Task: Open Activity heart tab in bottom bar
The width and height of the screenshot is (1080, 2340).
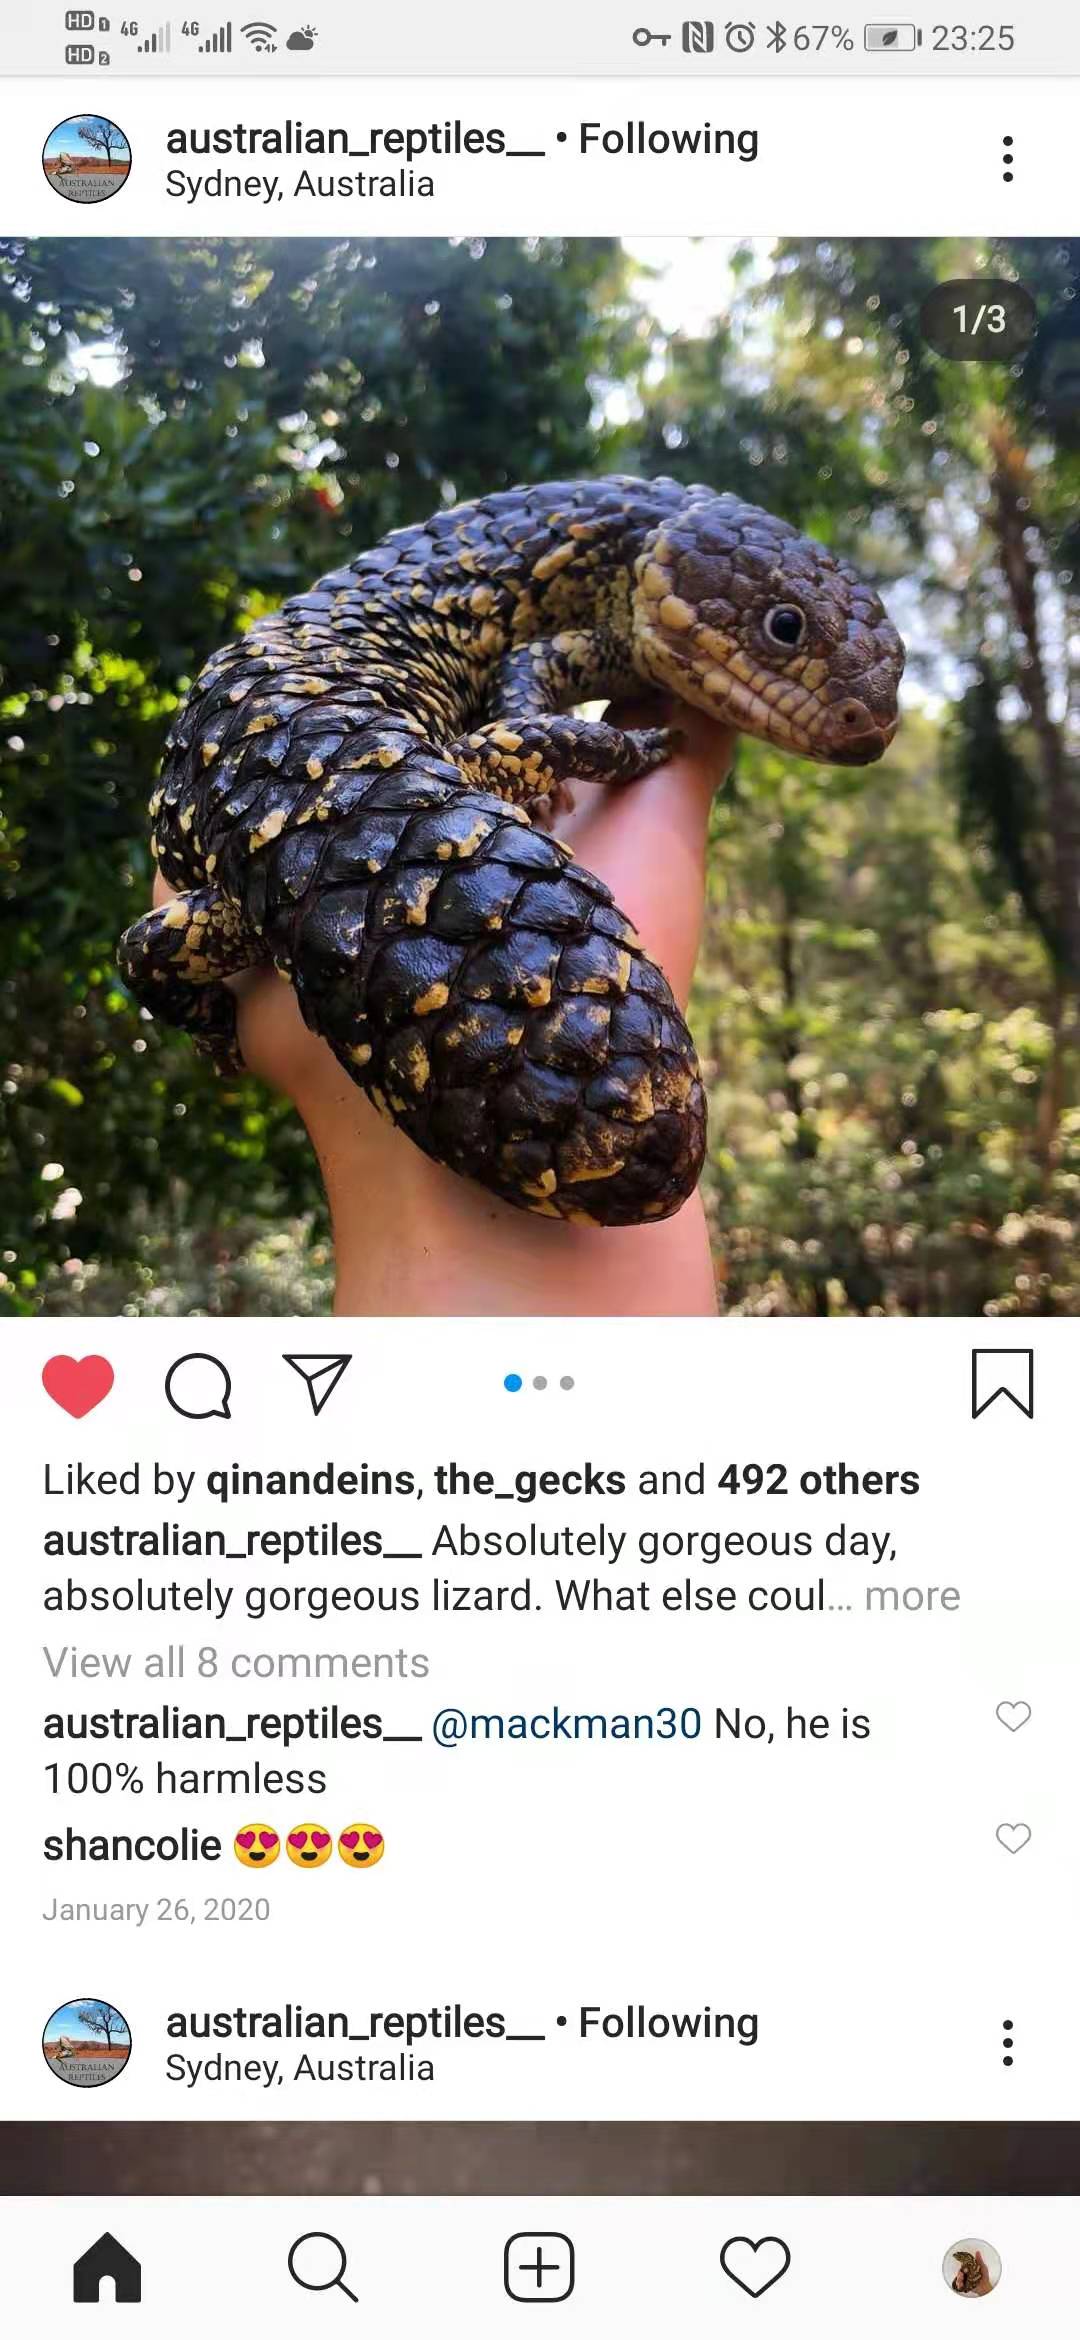Action: pyautogui.click(x=755, y=2267)
